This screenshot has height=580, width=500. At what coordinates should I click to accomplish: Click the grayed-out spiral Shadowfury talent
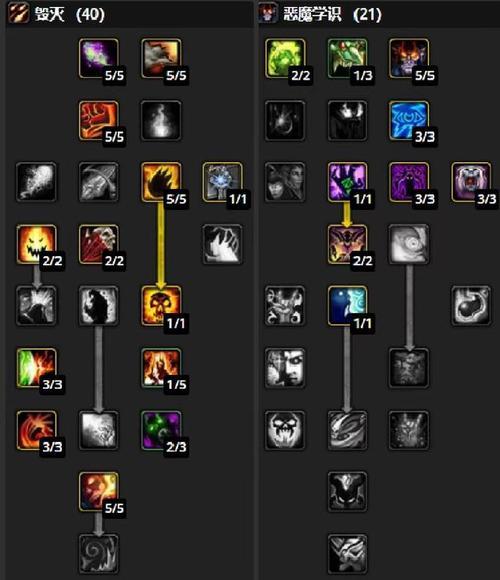pos(99,554)
